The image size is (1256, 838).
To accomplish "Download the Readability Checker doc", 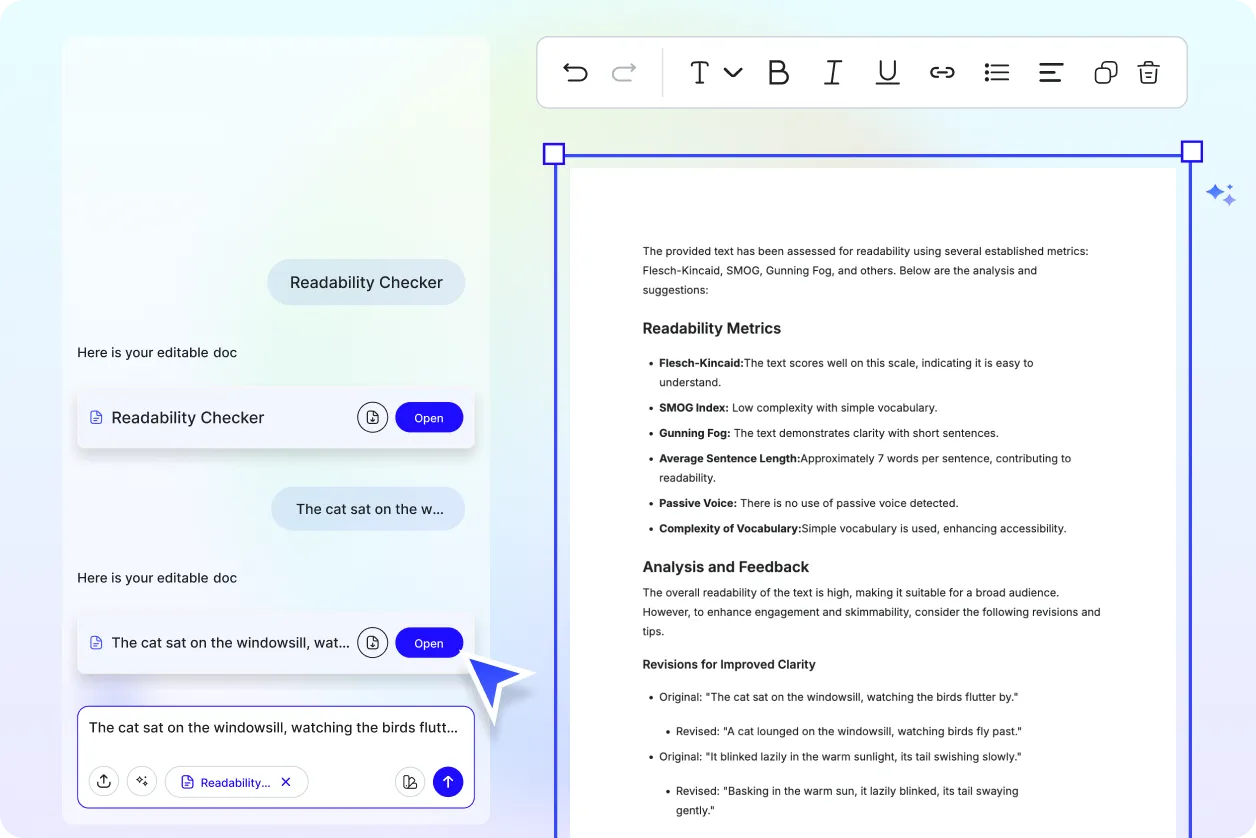I will (x=372, y=418).
